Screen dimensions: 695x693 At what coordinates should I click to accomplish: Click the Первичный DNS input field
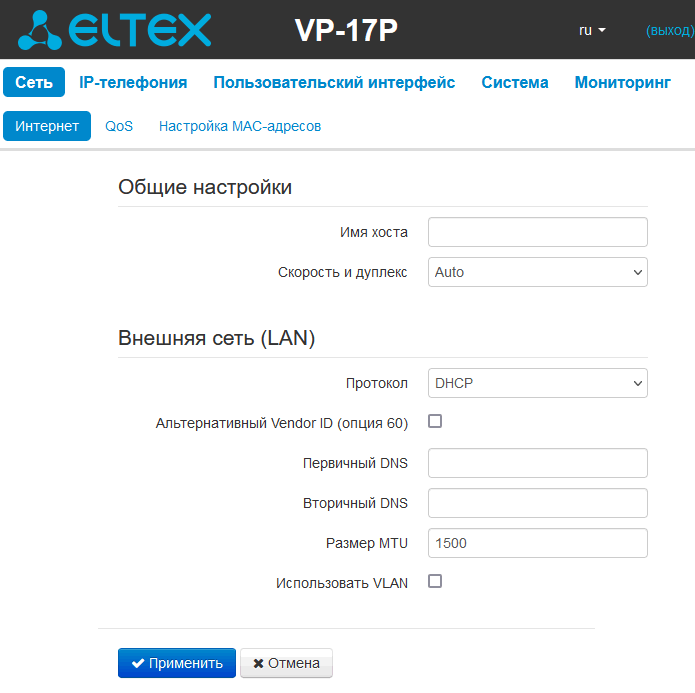538,463
